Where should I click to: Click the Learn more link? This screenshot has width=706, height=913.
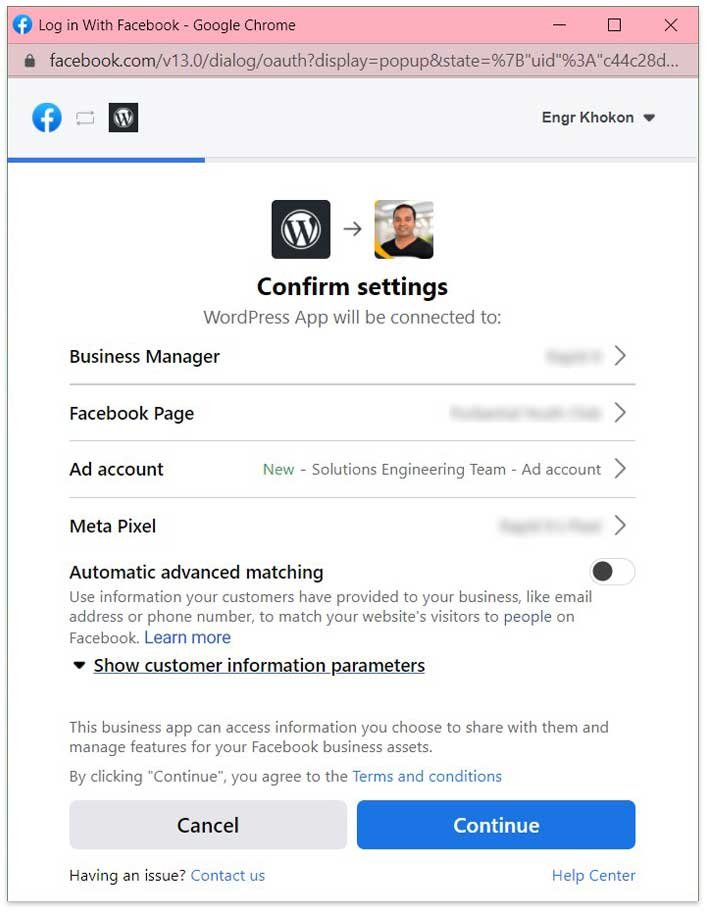click(x=187, y=638)
